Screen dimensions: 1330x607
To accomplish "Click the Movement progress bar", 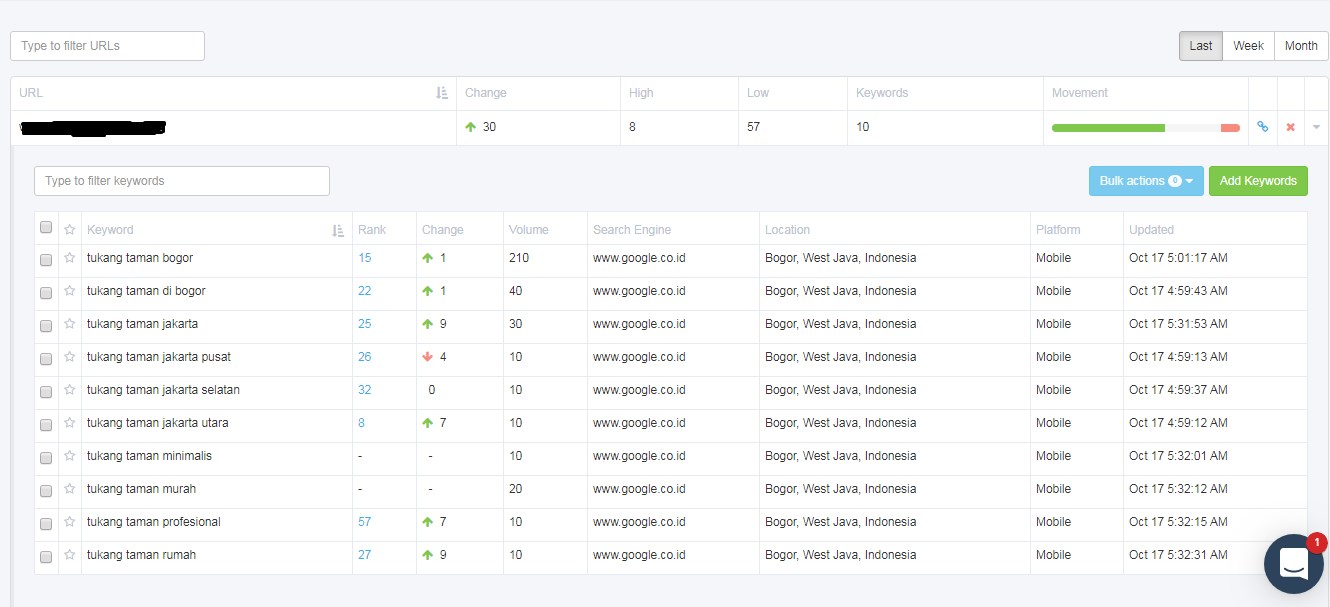I will (1145, 128).
